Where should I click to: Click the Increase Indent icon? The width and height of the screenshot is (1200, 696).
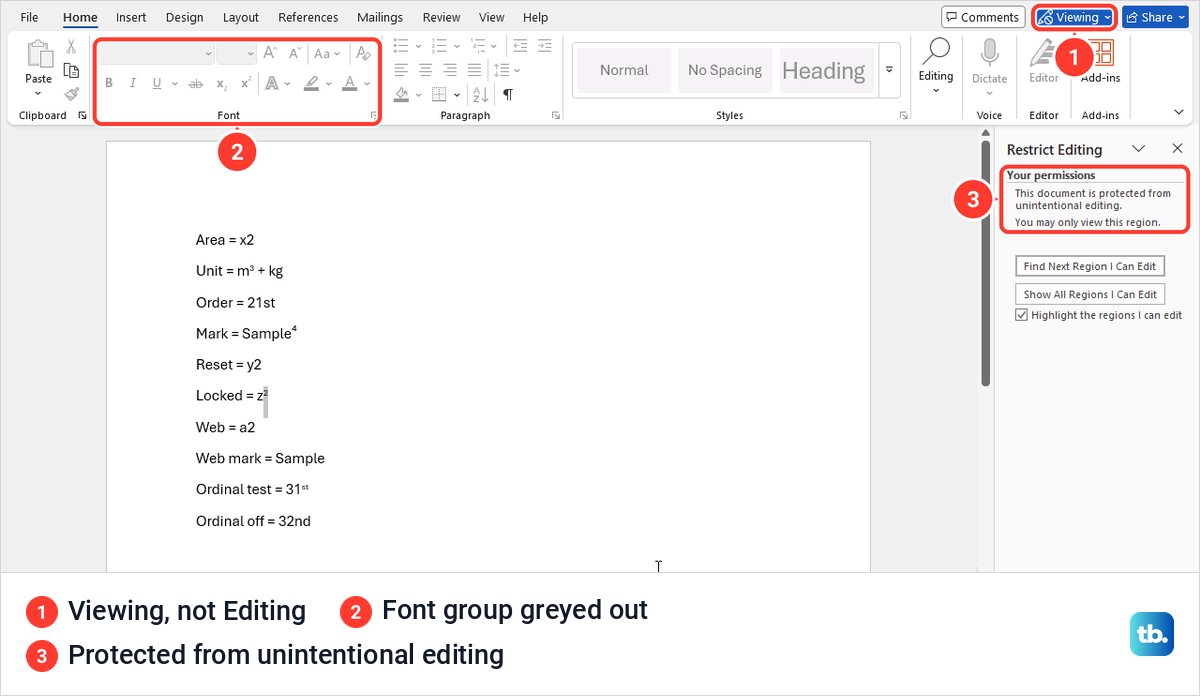click(544, 46)
